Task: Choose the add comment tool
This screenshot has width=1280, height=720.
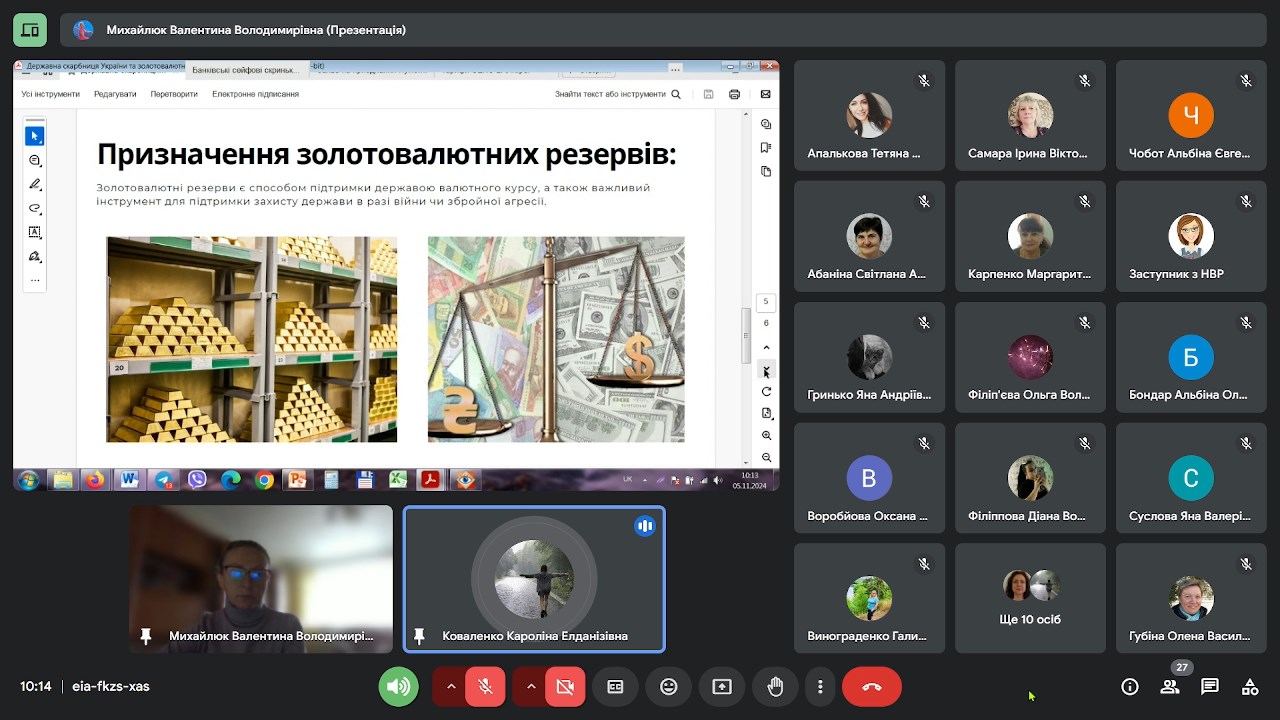Action: pyautogui.click(x=35, y=160)
